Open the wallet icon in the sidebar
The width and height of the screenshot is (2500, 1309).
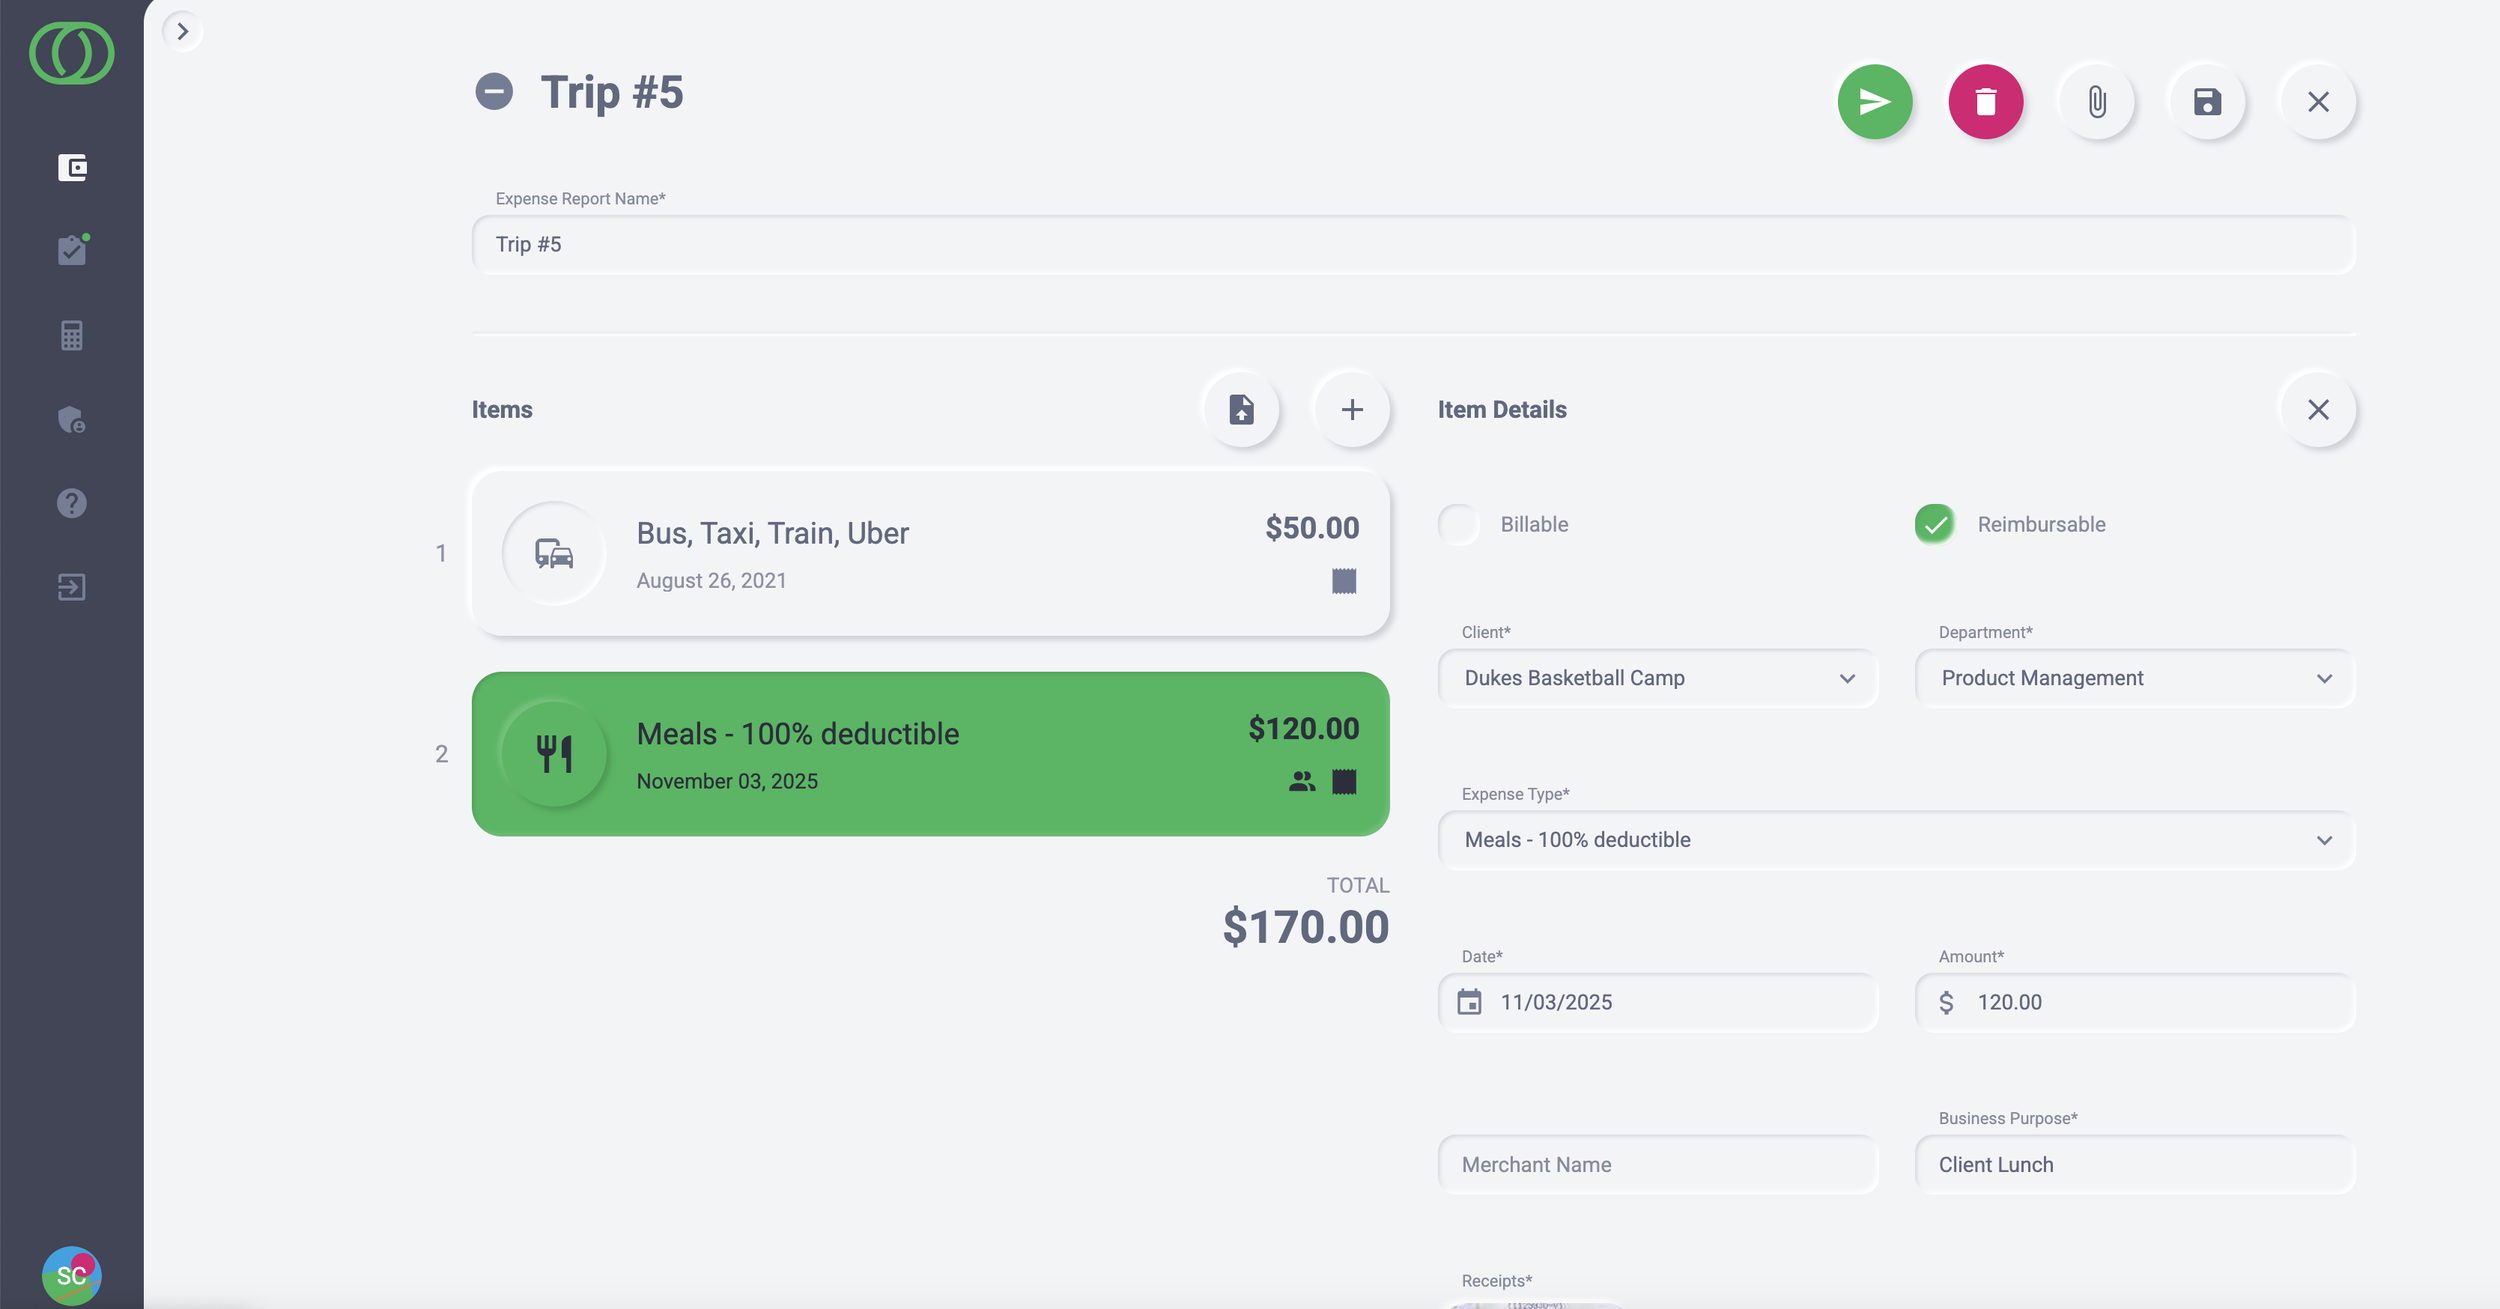(72, 167)
